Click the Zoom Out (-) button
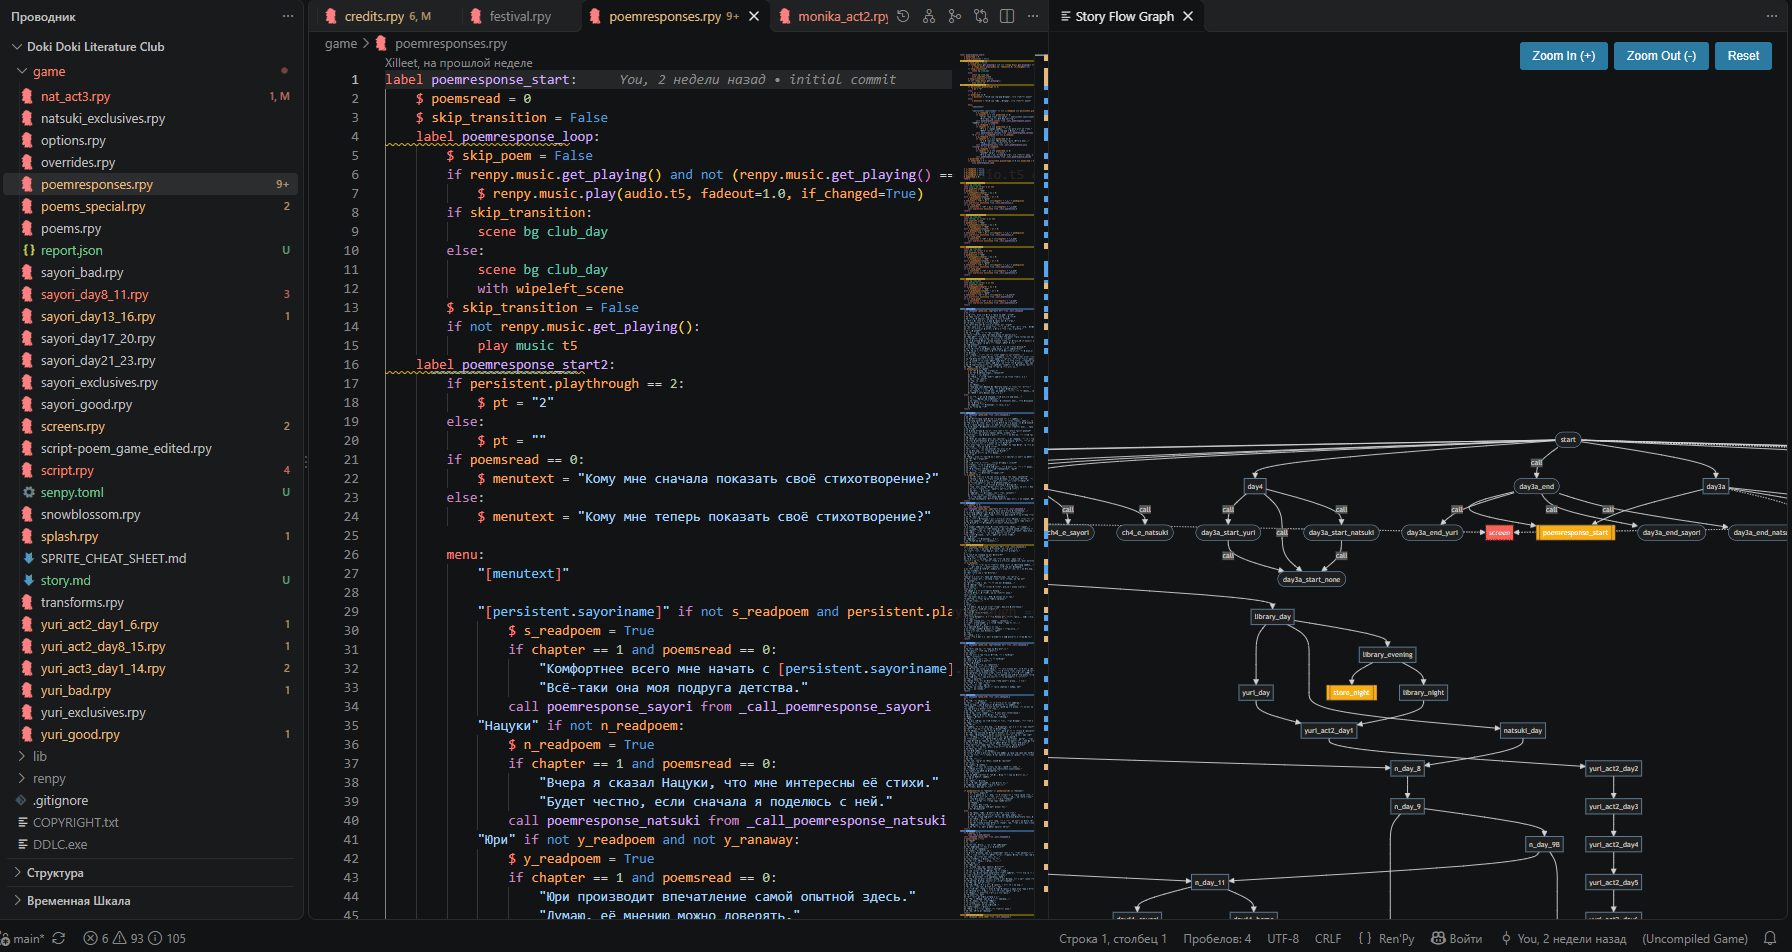Viewport: 1792px width, 952px height. [1661, 56]
